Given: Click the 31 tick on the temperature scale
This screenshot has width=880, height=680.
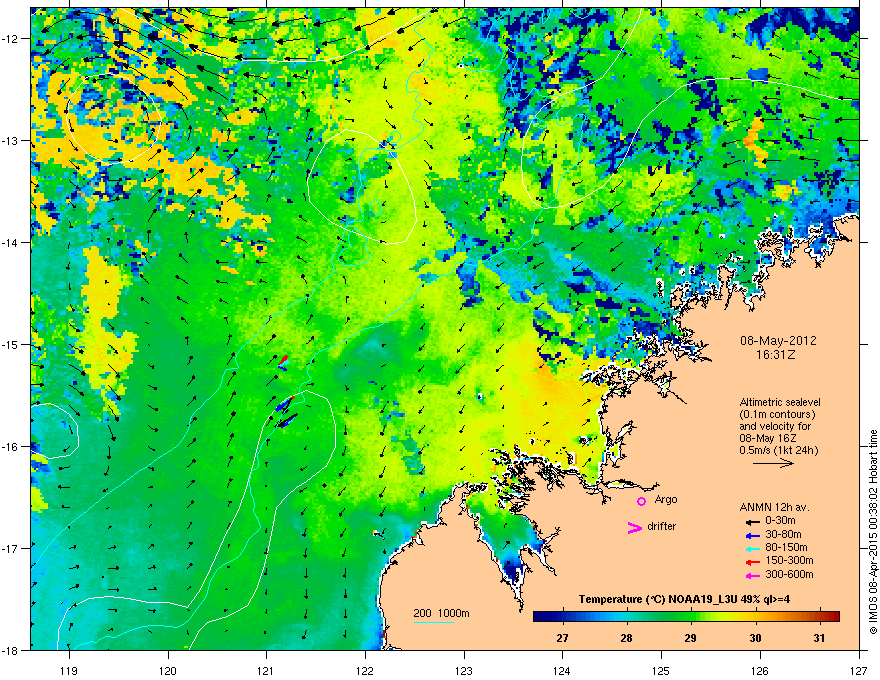Looking at the screenshot, I should coord(819,638).
